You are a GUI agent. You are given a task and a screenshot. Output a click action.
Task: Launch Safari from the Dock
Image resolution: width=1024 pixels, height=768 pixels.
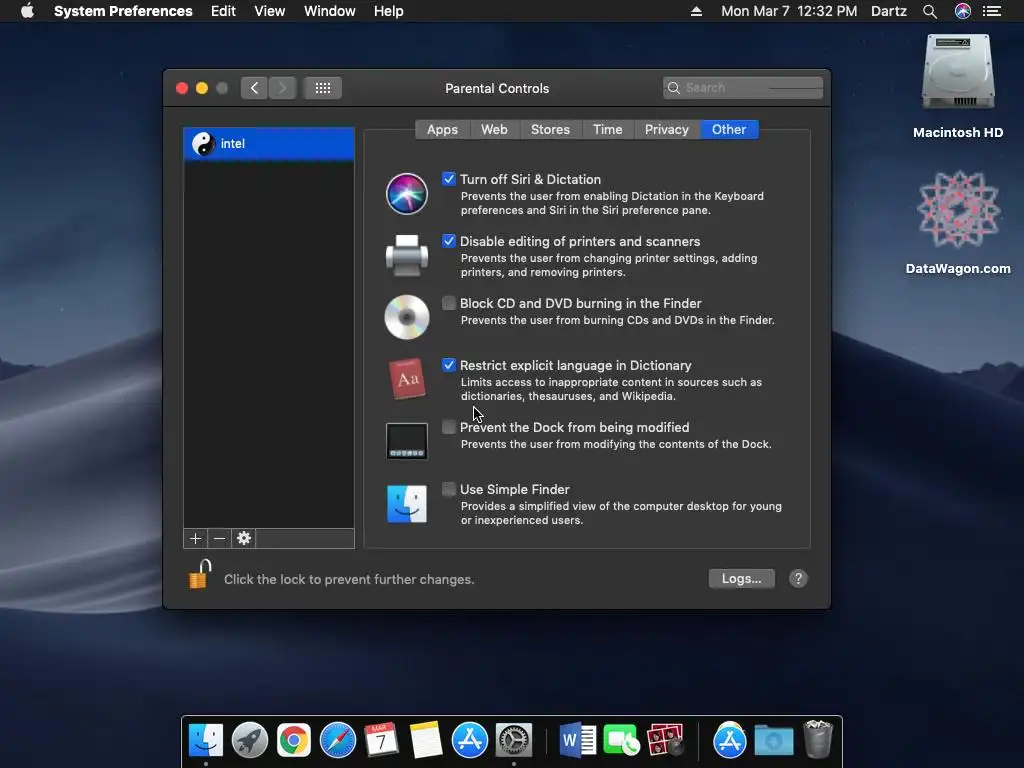coord(338,740)
